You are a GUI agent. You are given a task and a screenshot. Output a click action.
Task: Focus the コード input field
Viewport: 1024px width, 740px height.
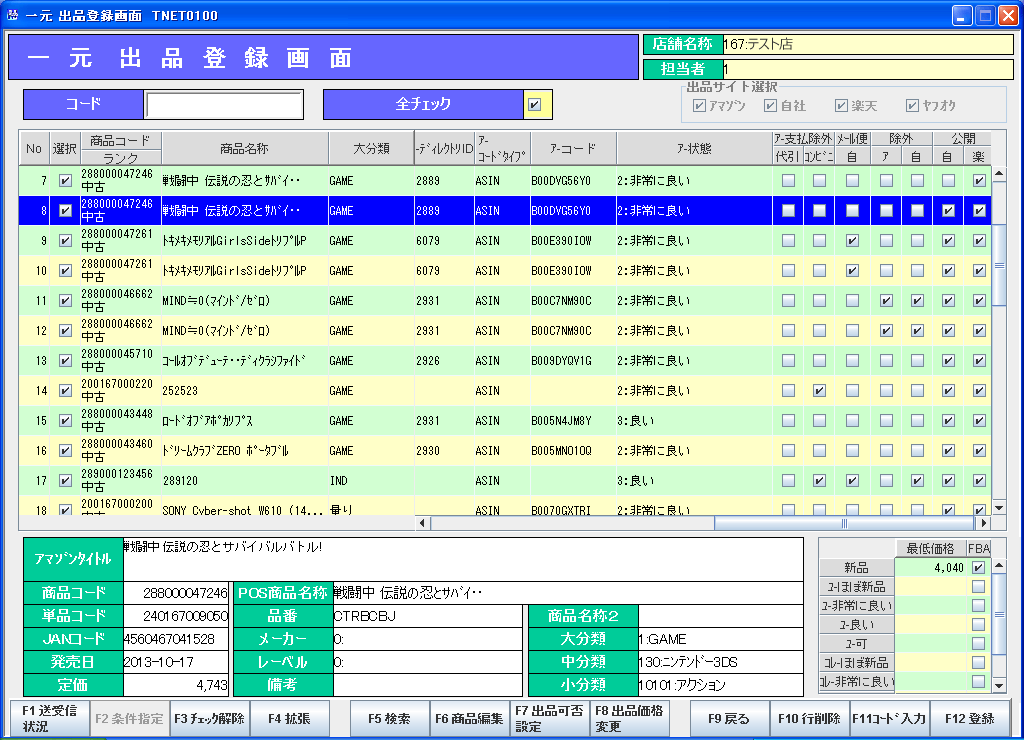click(224, 104)
